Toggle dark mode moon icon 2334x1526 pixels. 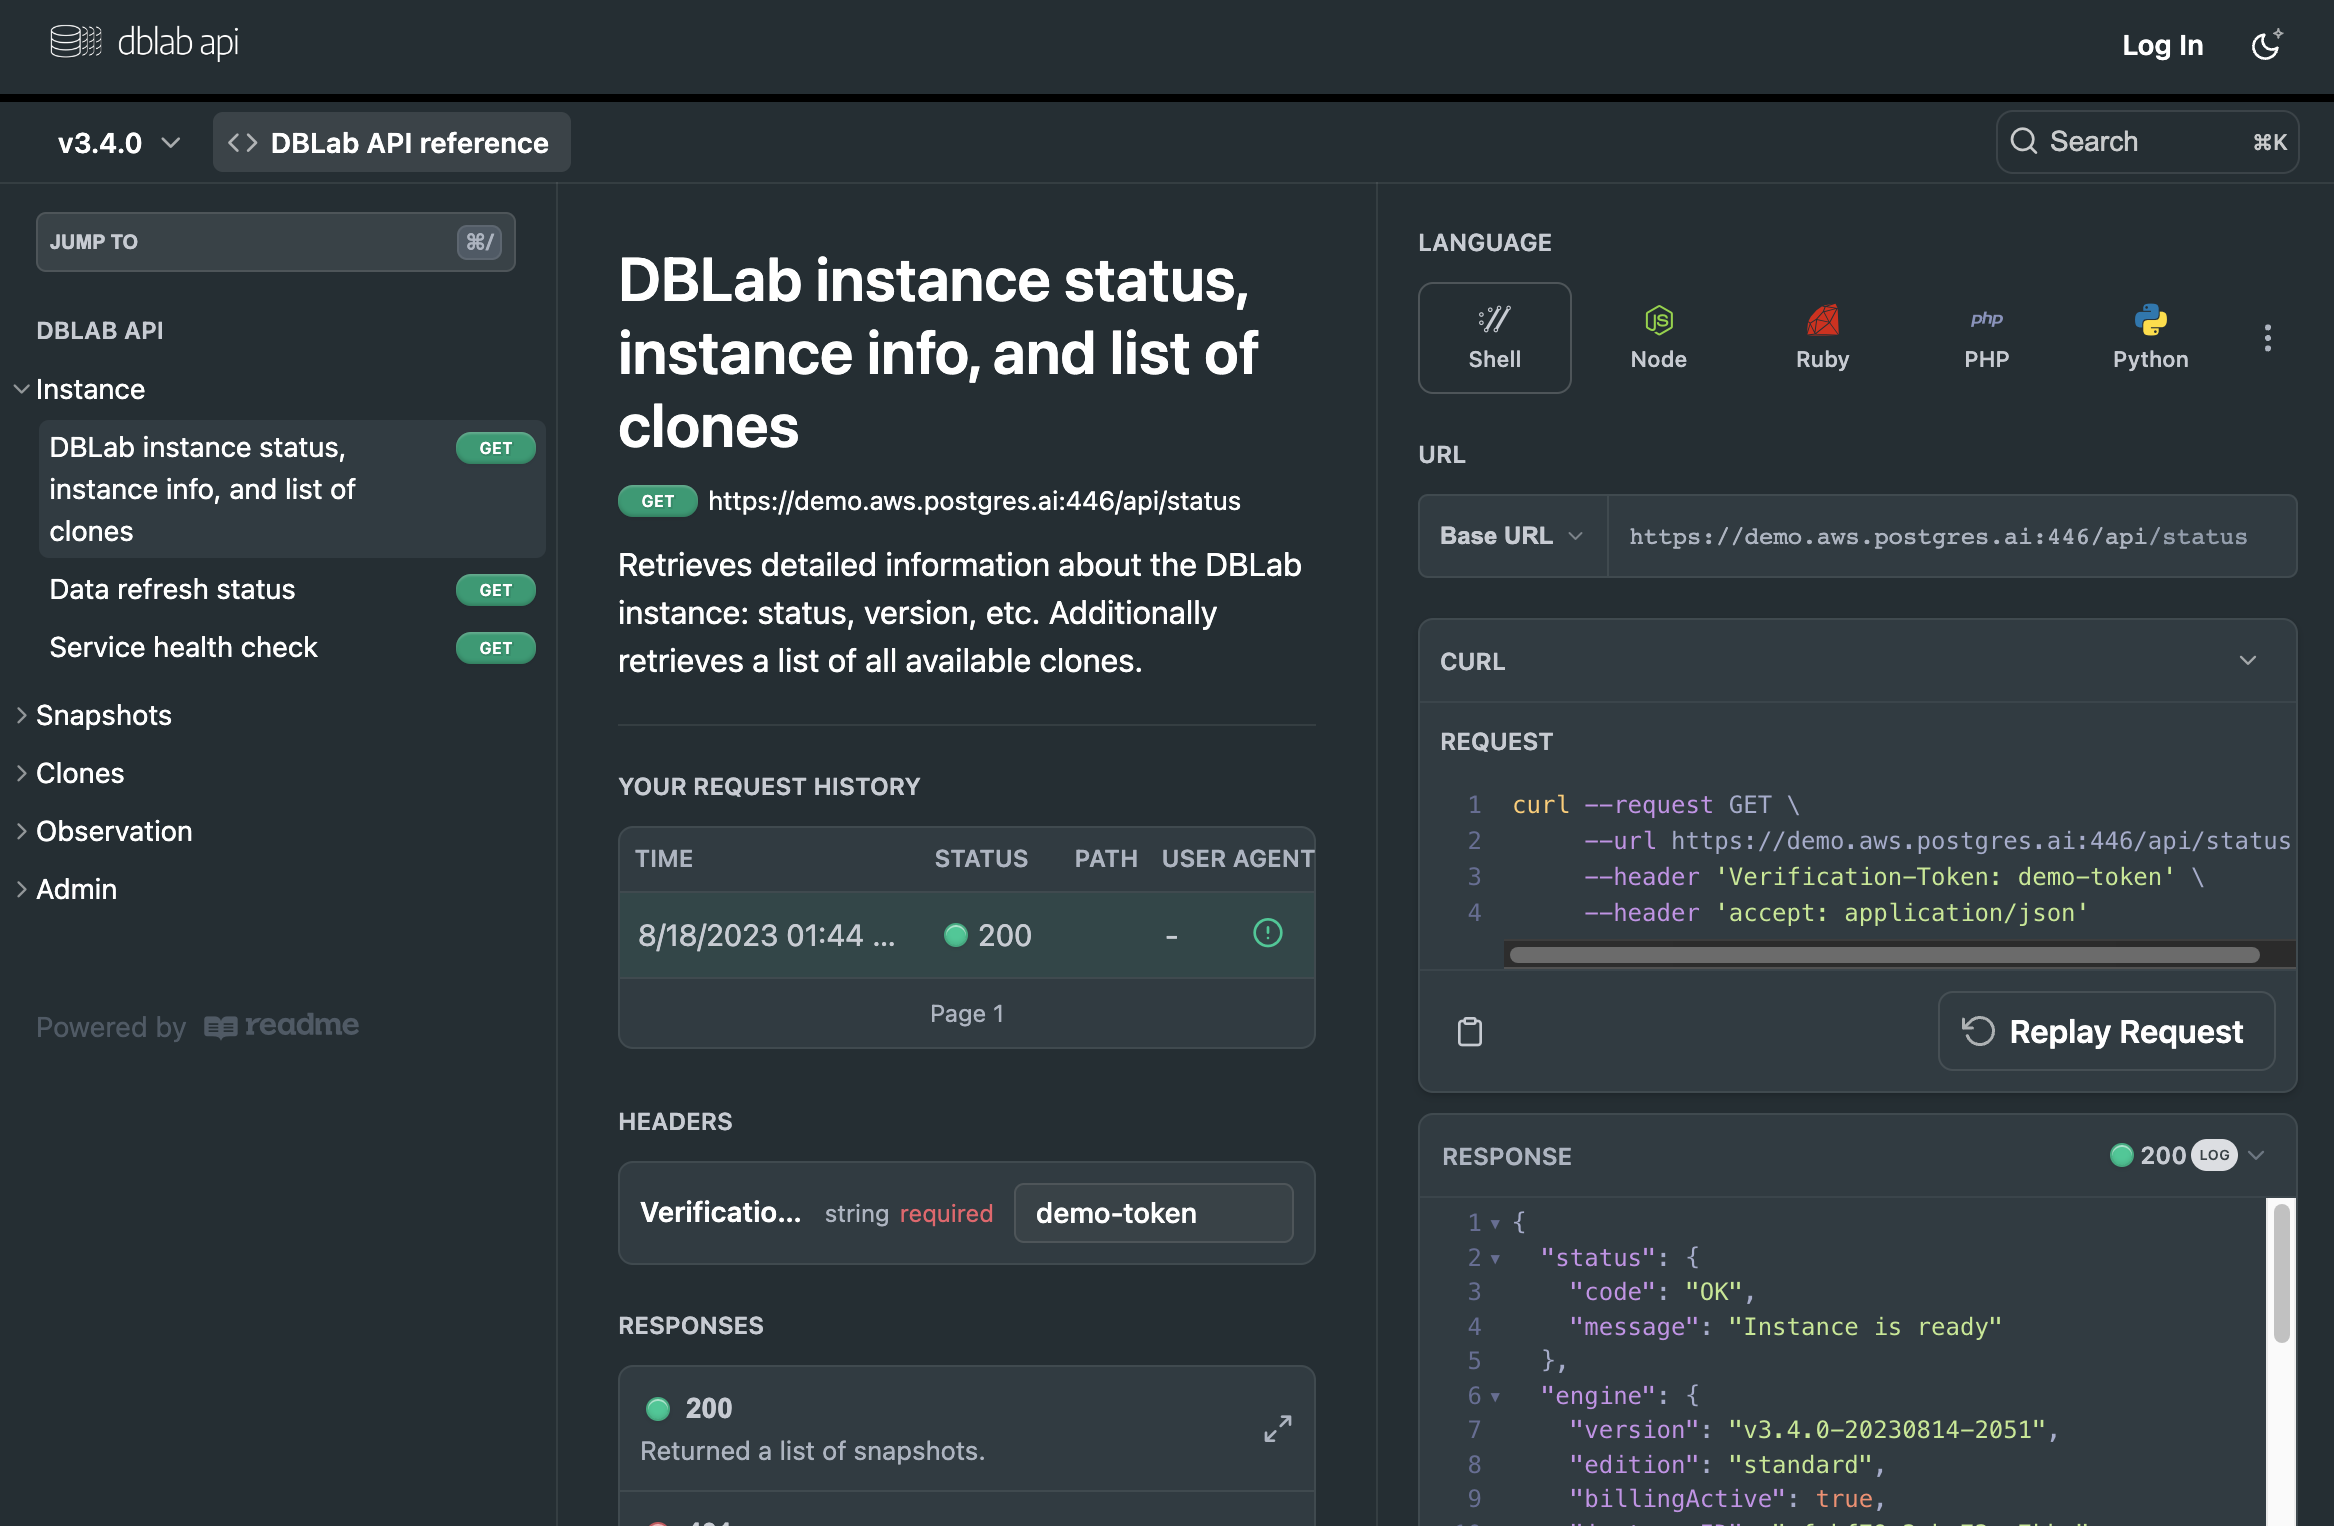point(2266,45)
